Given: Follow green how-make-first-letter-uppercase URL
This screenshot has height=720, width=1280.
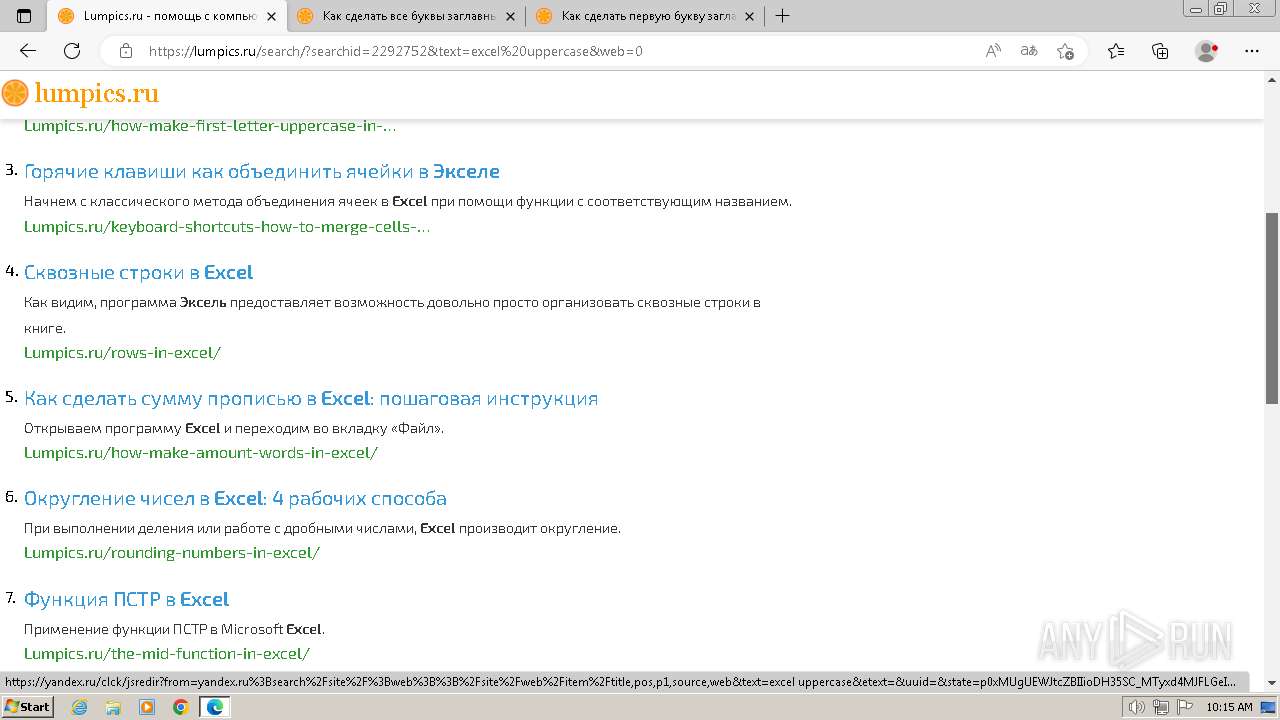Looking at the screenshot, I should click(x=210, y=126).
